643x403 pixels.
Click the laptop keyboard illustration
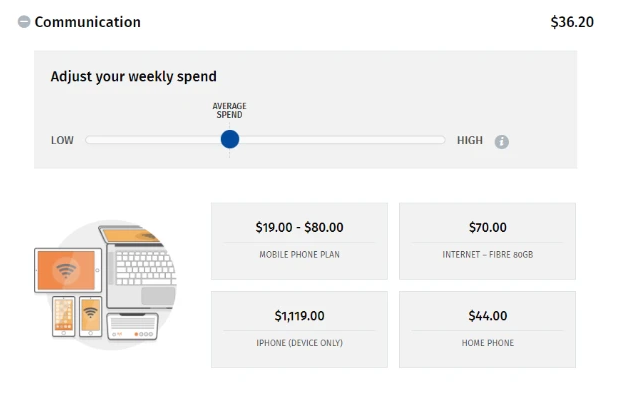[144, 268]
